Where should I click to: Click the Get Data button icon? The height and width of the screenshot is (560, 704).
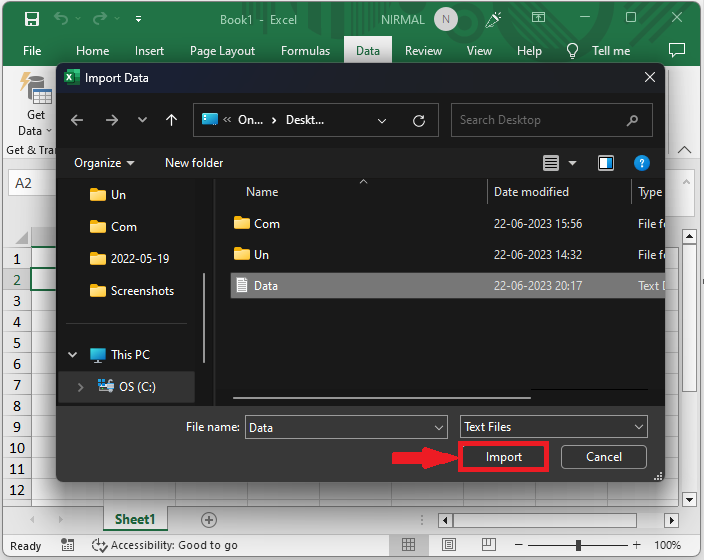[35, 88]
